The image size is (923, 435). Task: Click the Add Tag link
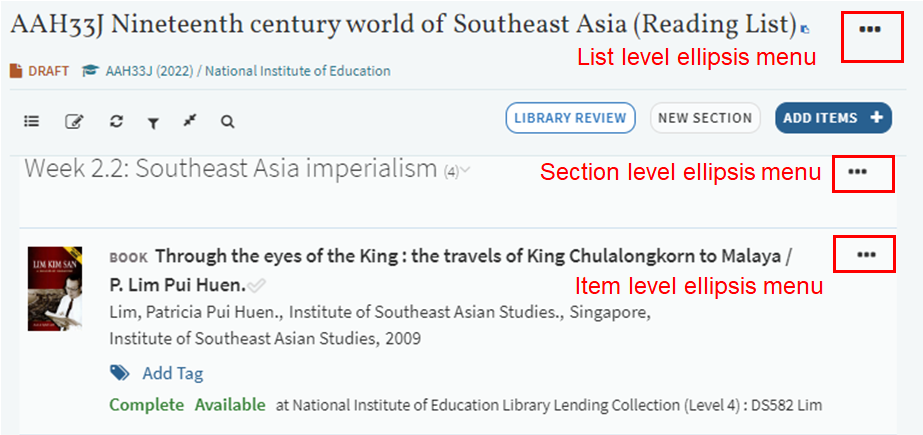click(x=172, y=373)
